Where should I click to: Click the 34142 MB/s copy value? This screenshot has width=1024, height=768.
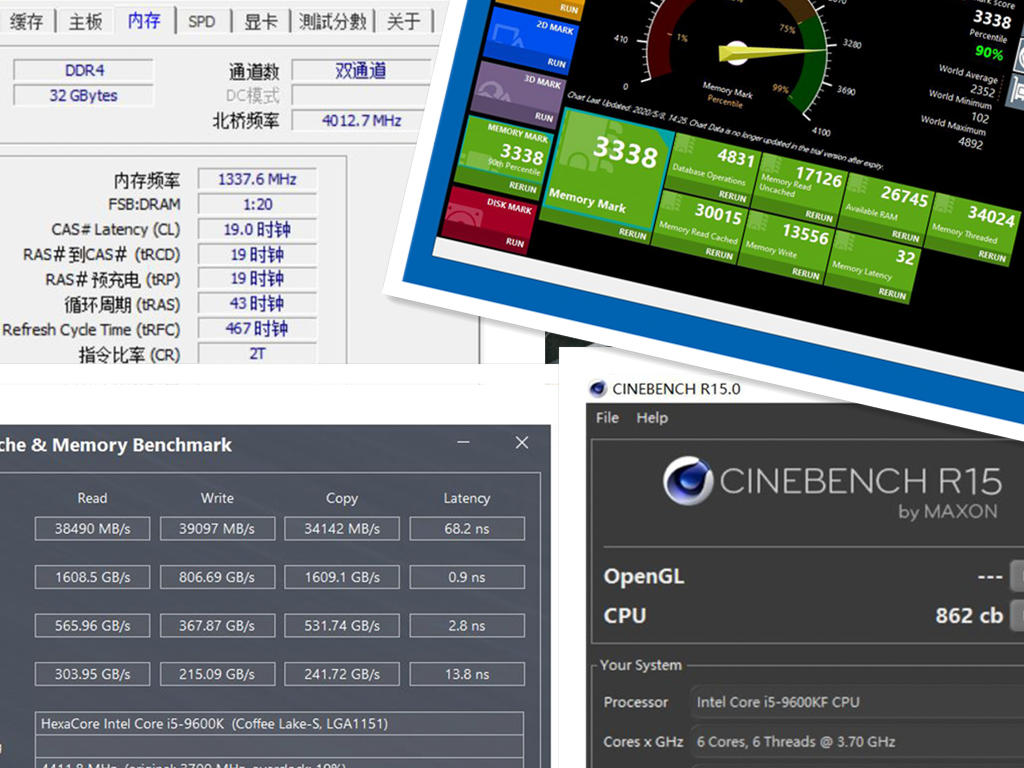pos(342,528)
